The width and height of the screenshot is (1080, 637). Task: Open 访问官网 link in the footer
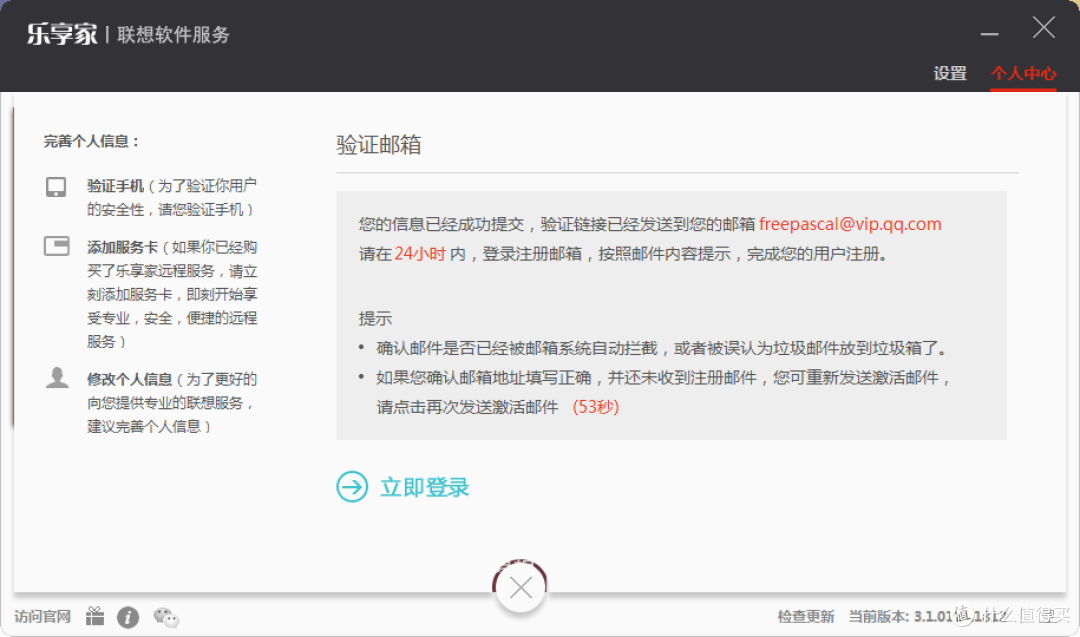(42, 616)
